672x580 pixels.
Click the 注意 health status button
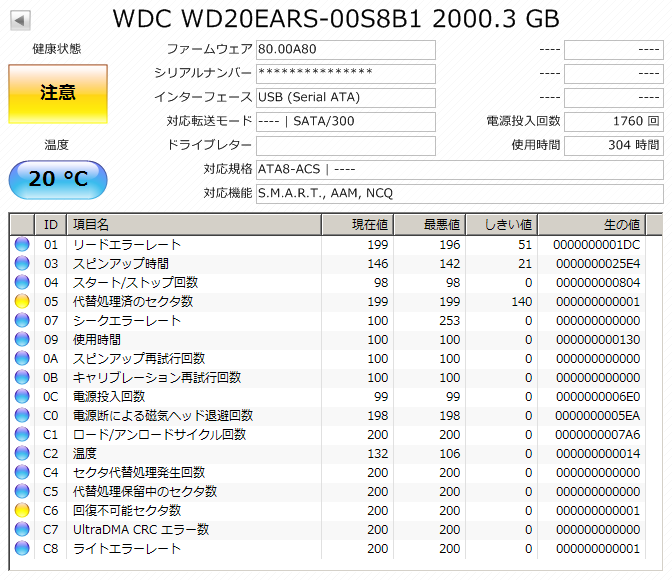click(58, 94)
